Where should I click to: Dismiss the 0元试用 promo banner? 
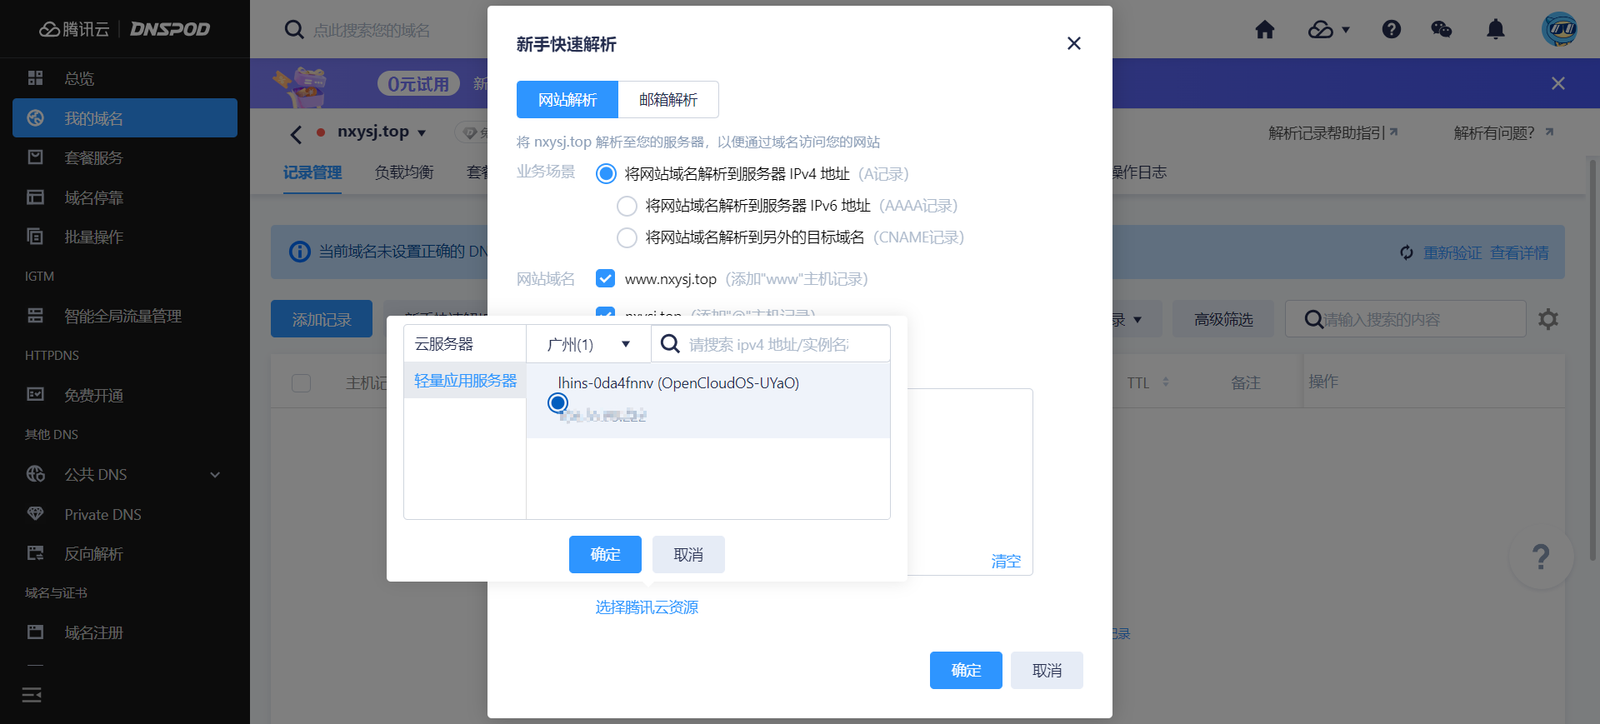pyautogui.click(x=1558, y=83)
